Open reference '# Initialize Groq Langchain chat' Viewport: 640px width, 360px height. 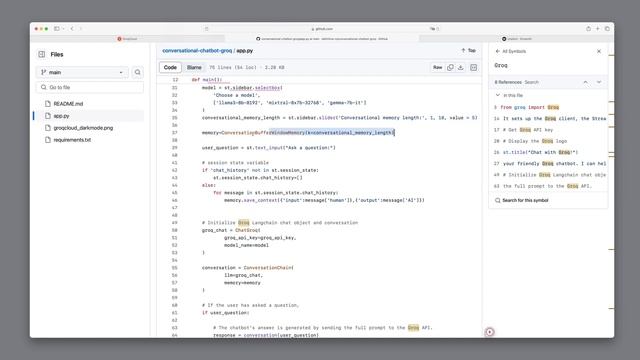click(x=549, y=175)
